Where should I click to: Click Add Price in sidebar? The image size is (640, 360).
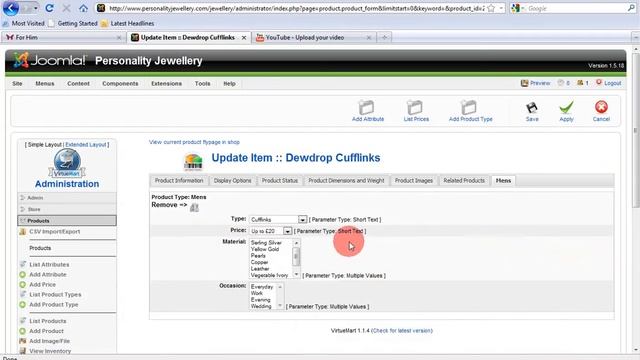click(42, 284)
